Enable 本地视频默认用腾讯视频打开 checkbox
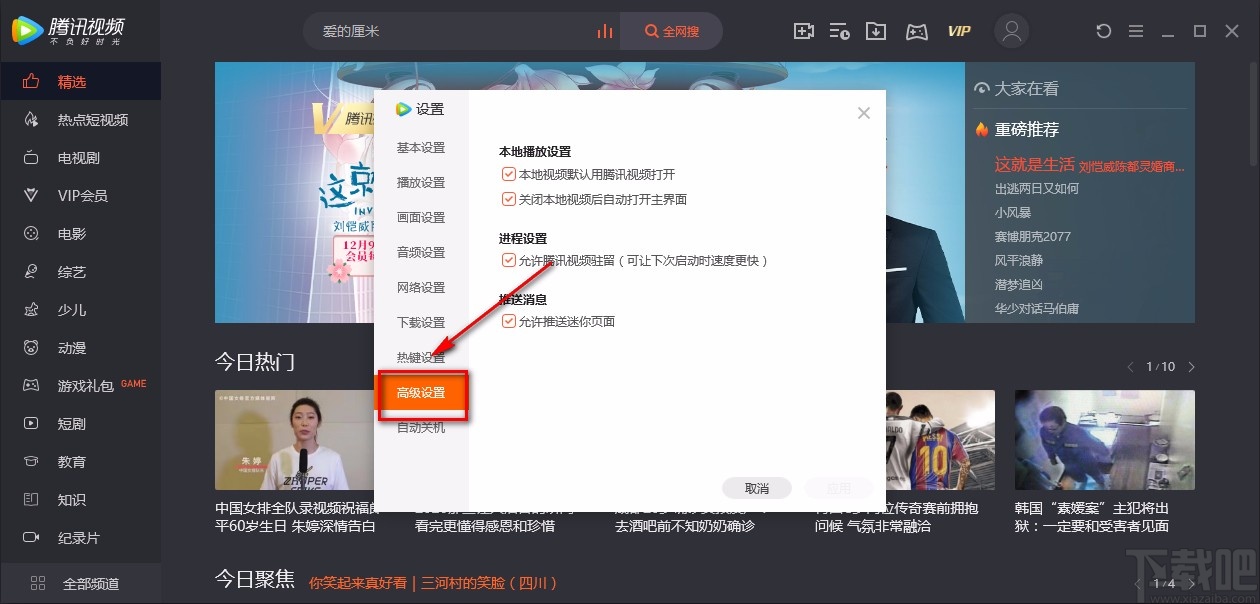Viewport: 1260px width, 604px height. [x=509, y=173]
